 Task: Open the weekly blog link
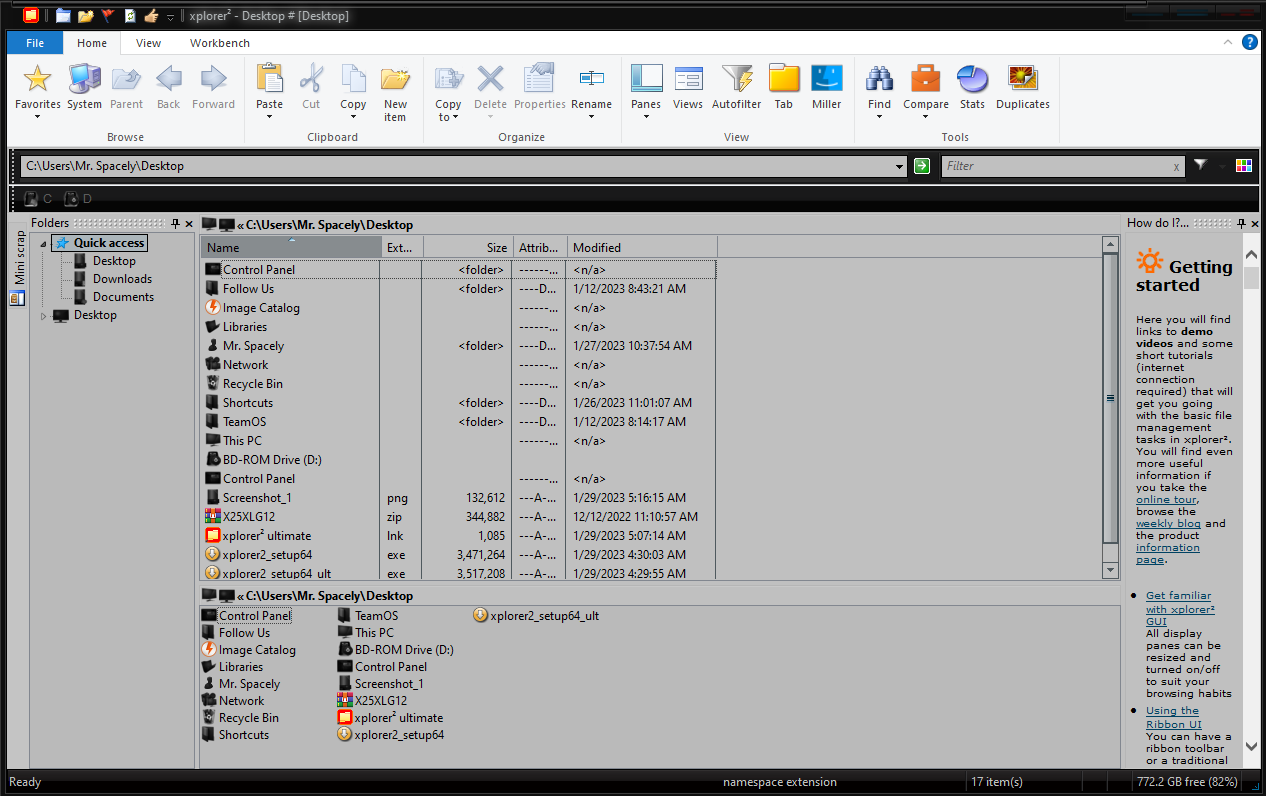point(1168,523)
